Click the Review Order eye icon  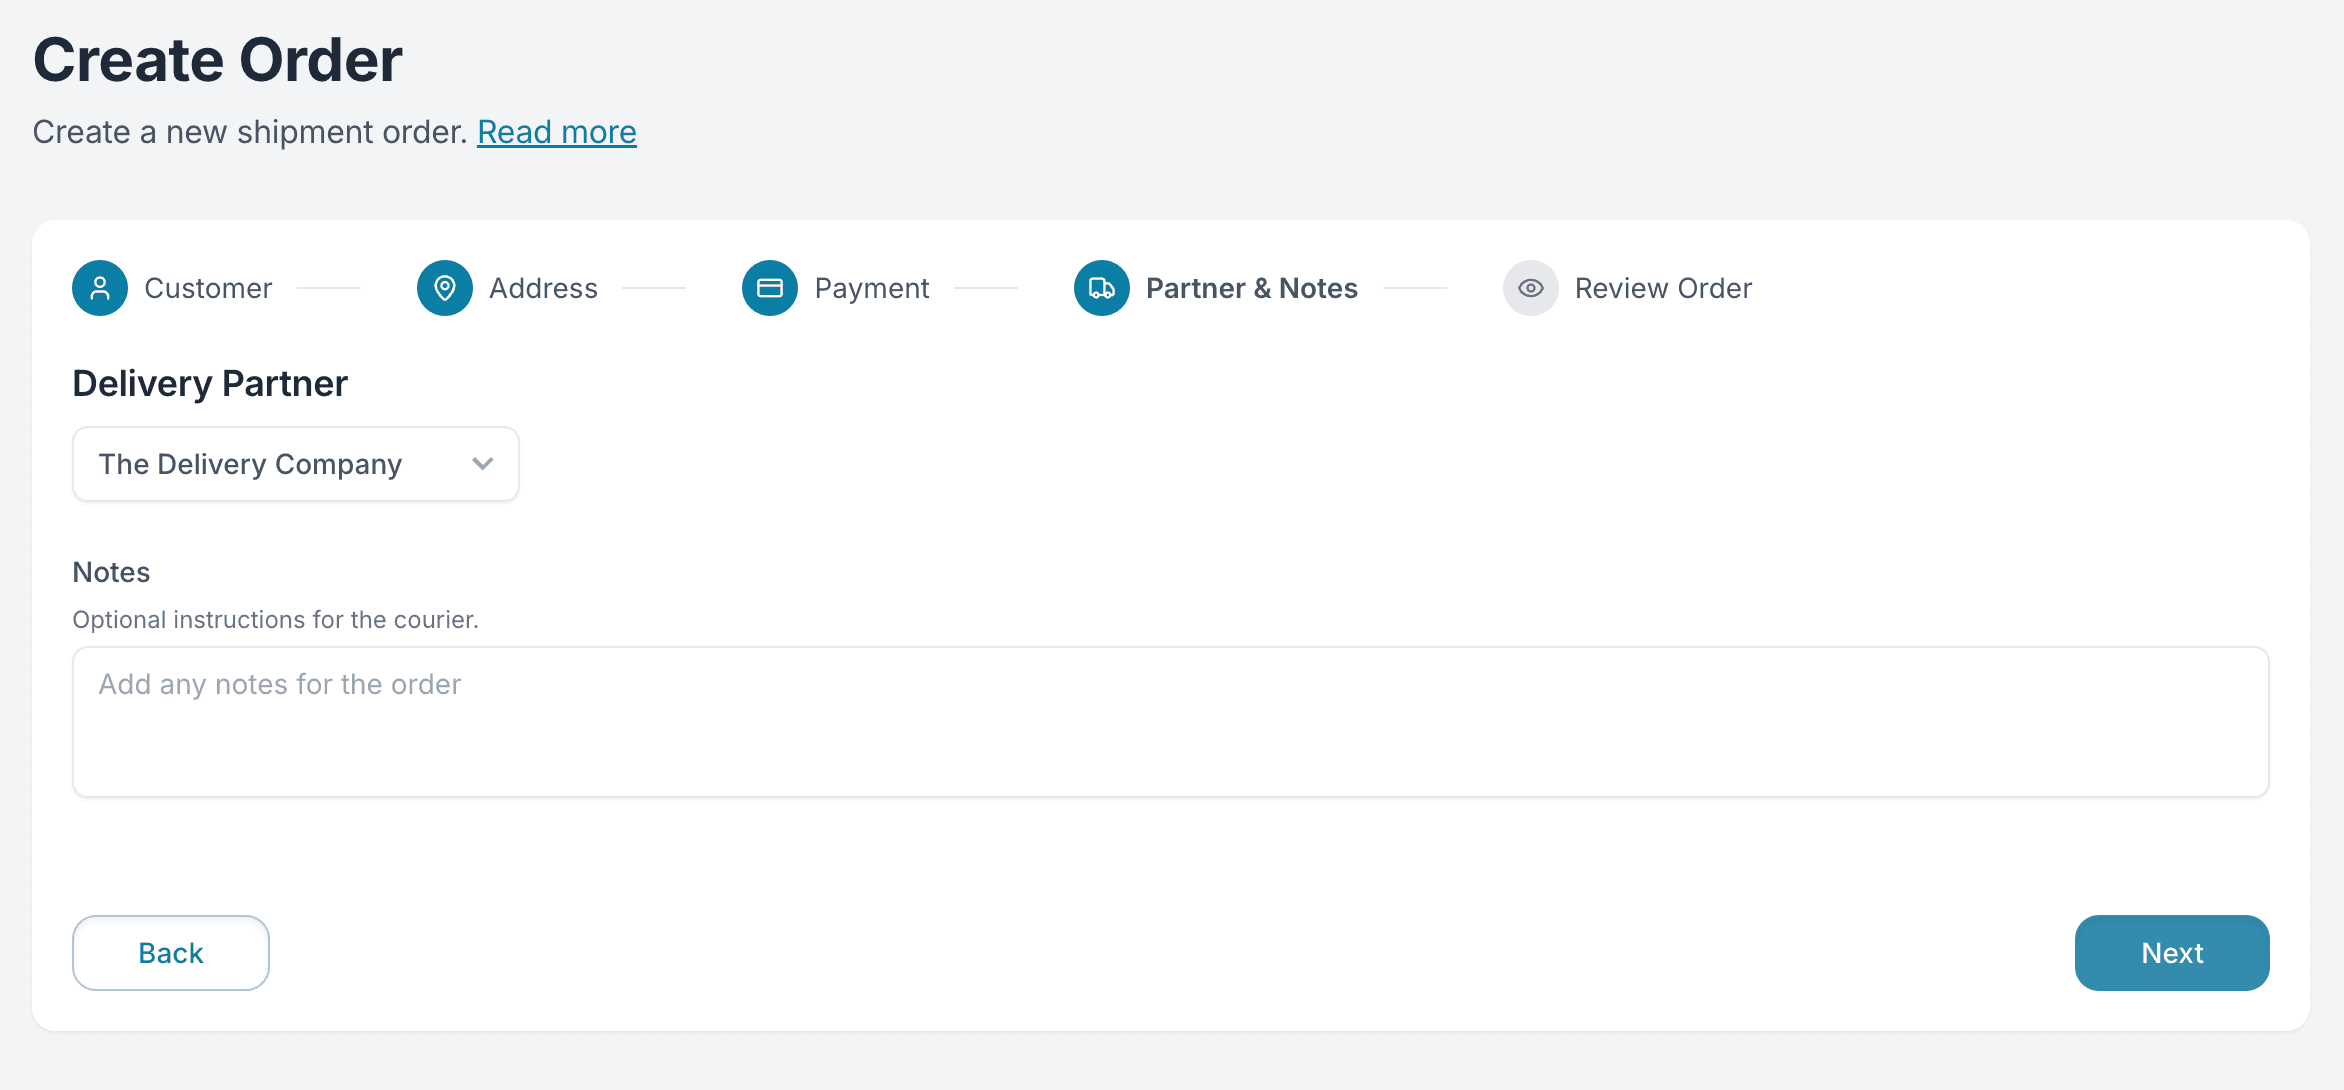click(1531, 288)
